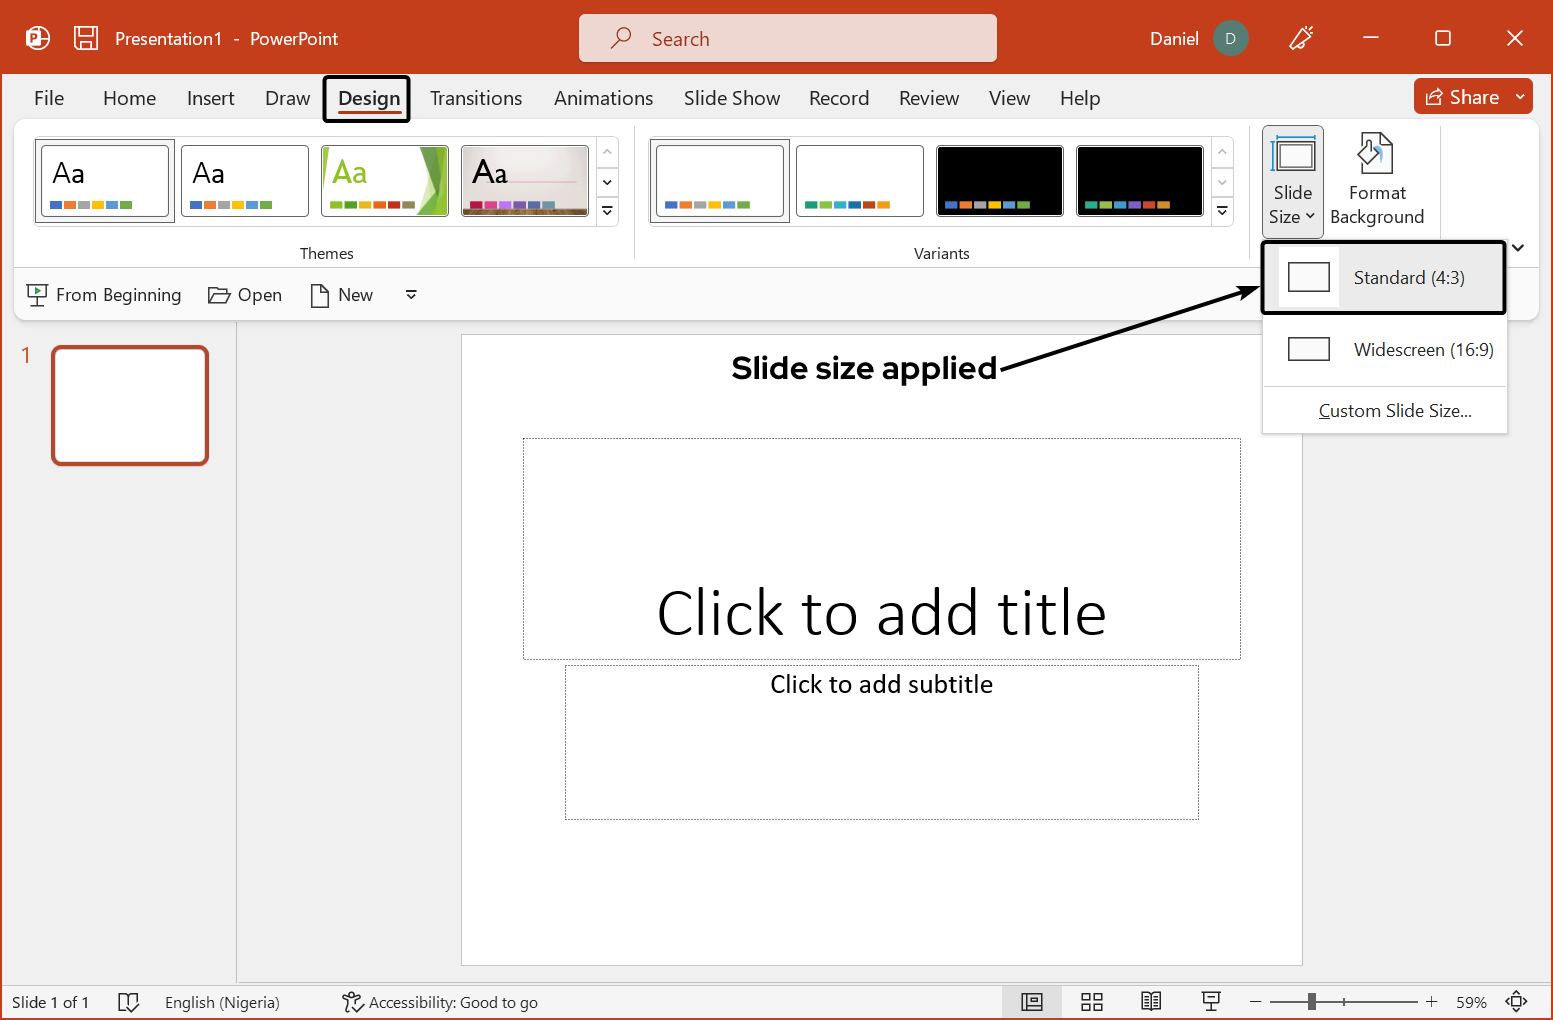
Task: Switch to Slide Sorter view
Action: coord(1091,1001)
